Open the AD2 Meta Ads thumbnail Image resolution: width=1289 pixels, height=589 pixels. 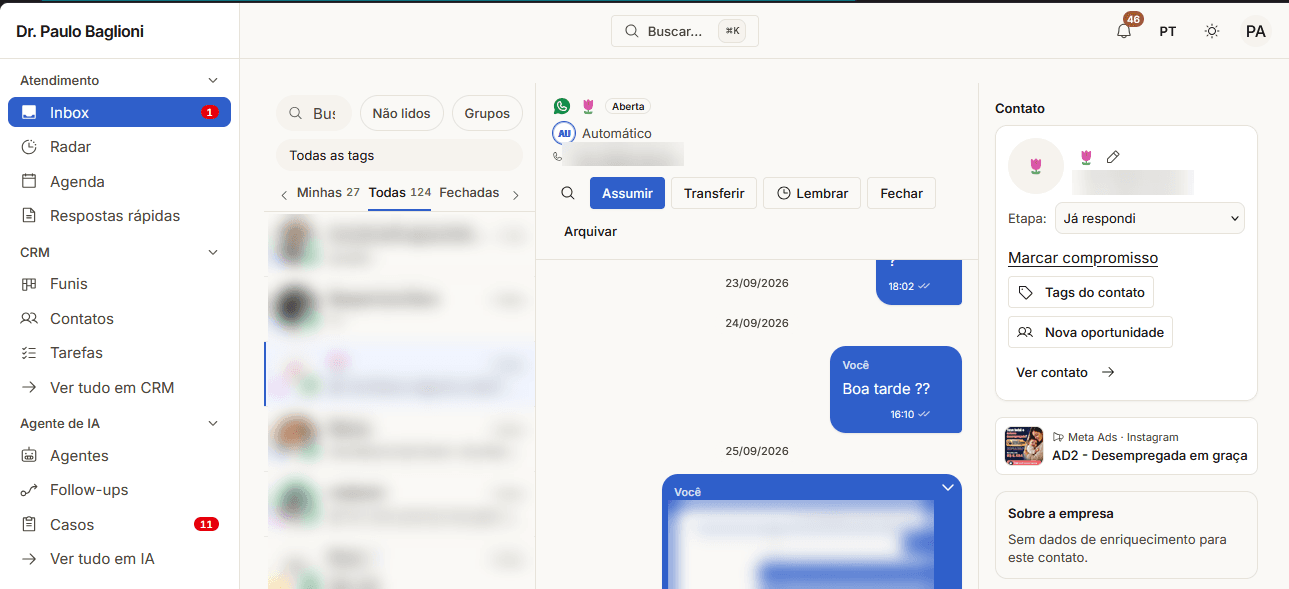[1024, 446]
